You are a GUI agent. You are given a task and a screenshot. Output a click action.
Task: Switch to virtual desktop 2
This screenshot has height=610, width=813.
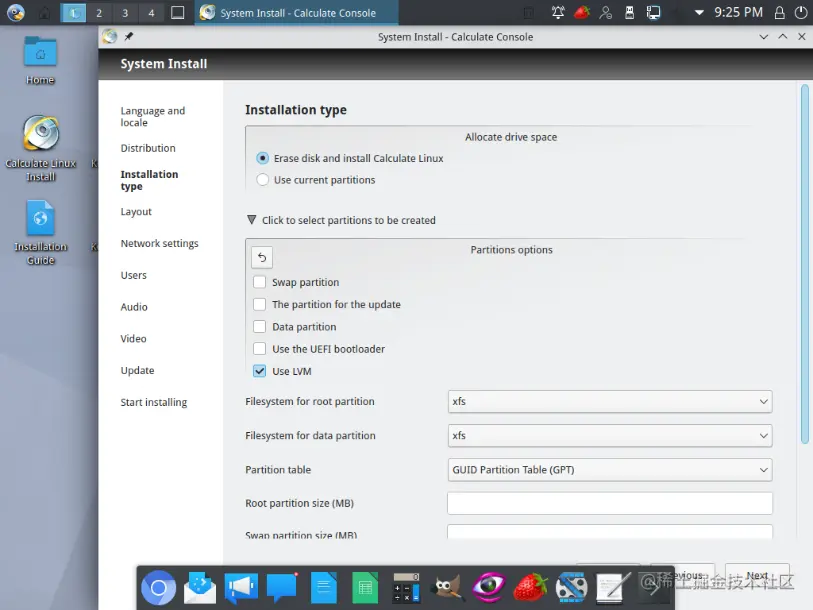point(99,13)
